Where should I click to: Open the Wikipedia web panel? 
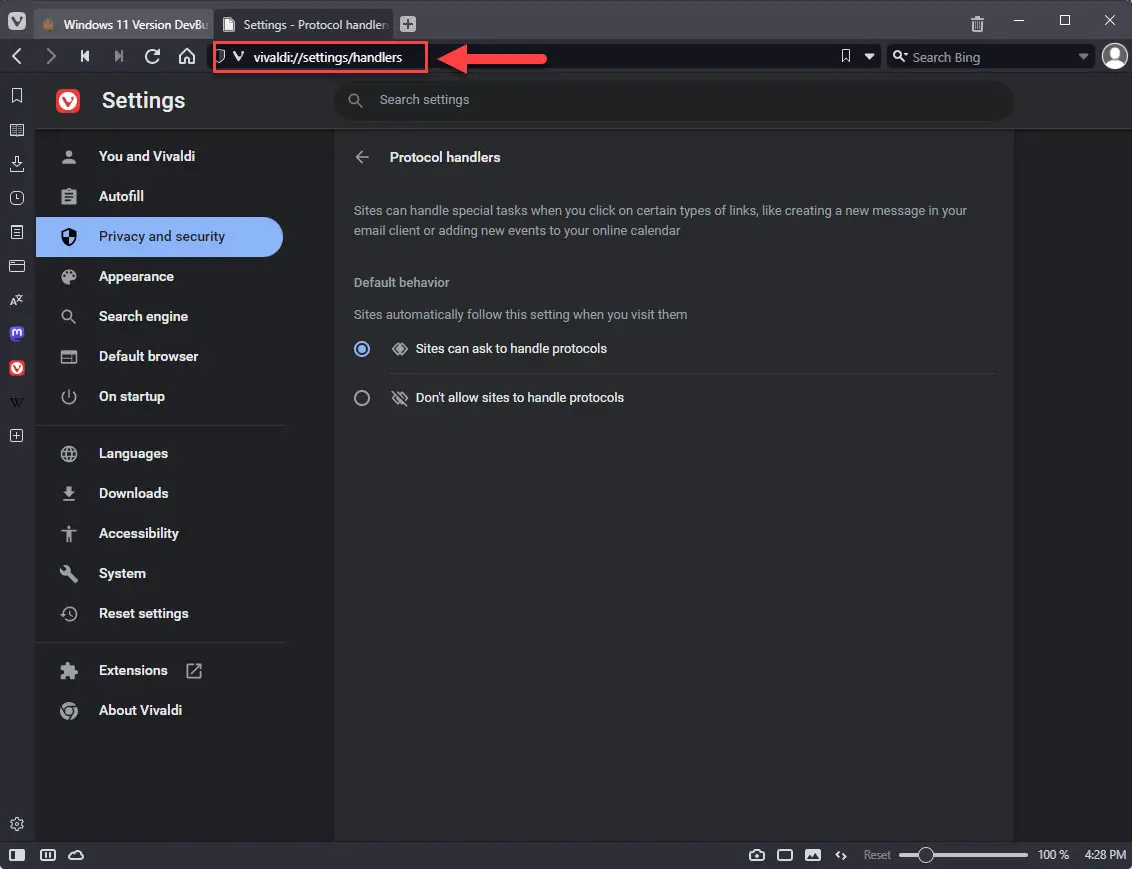17,402
